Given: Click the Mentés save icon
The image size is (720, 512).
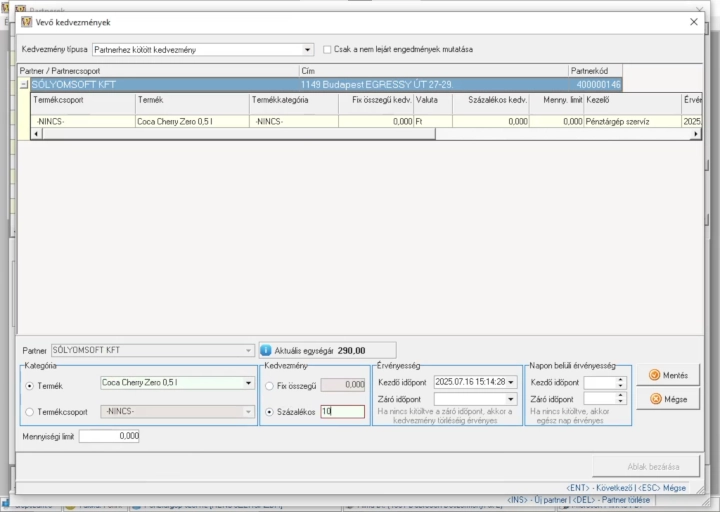Looking at the screenshot, I should (654, 375).
